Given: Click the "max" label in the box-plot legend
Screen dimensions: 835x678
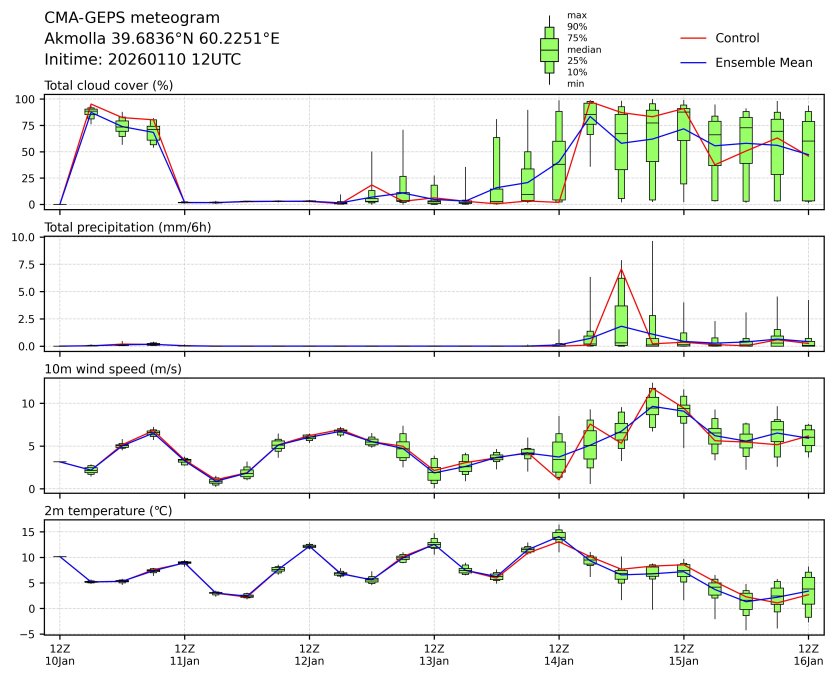Looking at the screenshot, I should (576, 15).
